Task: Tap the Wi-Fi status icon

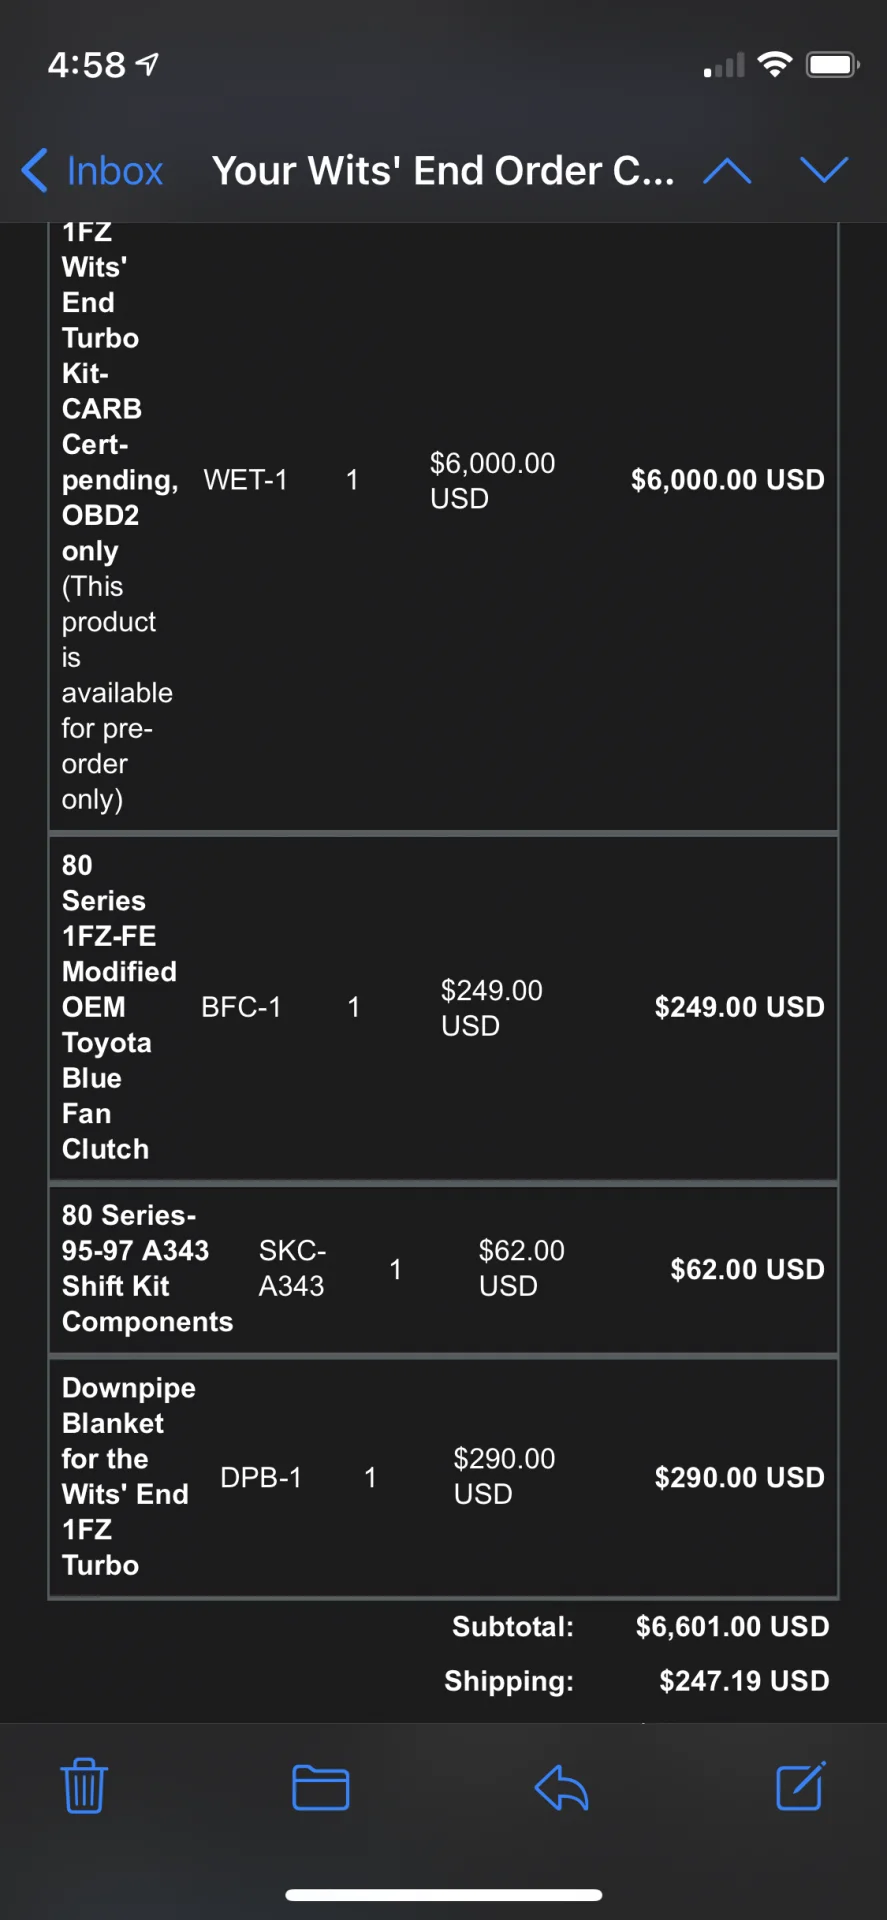Action: pos(774,65)
